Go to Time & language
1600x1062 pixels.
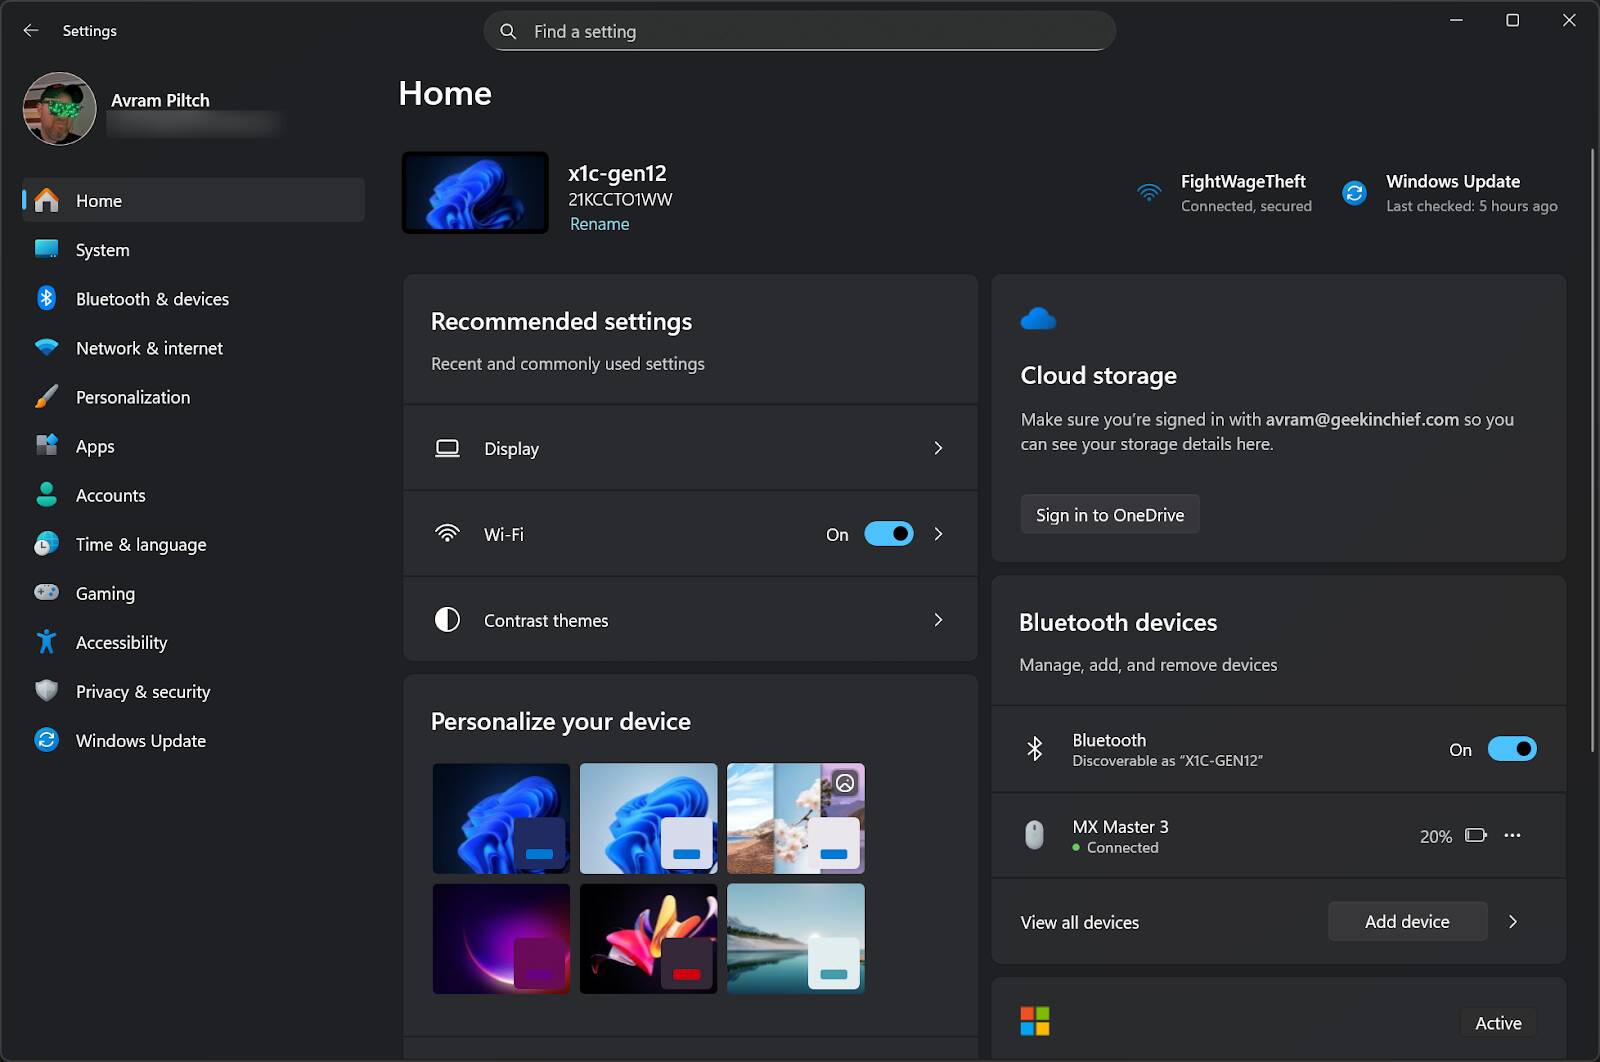click(194, 543)
